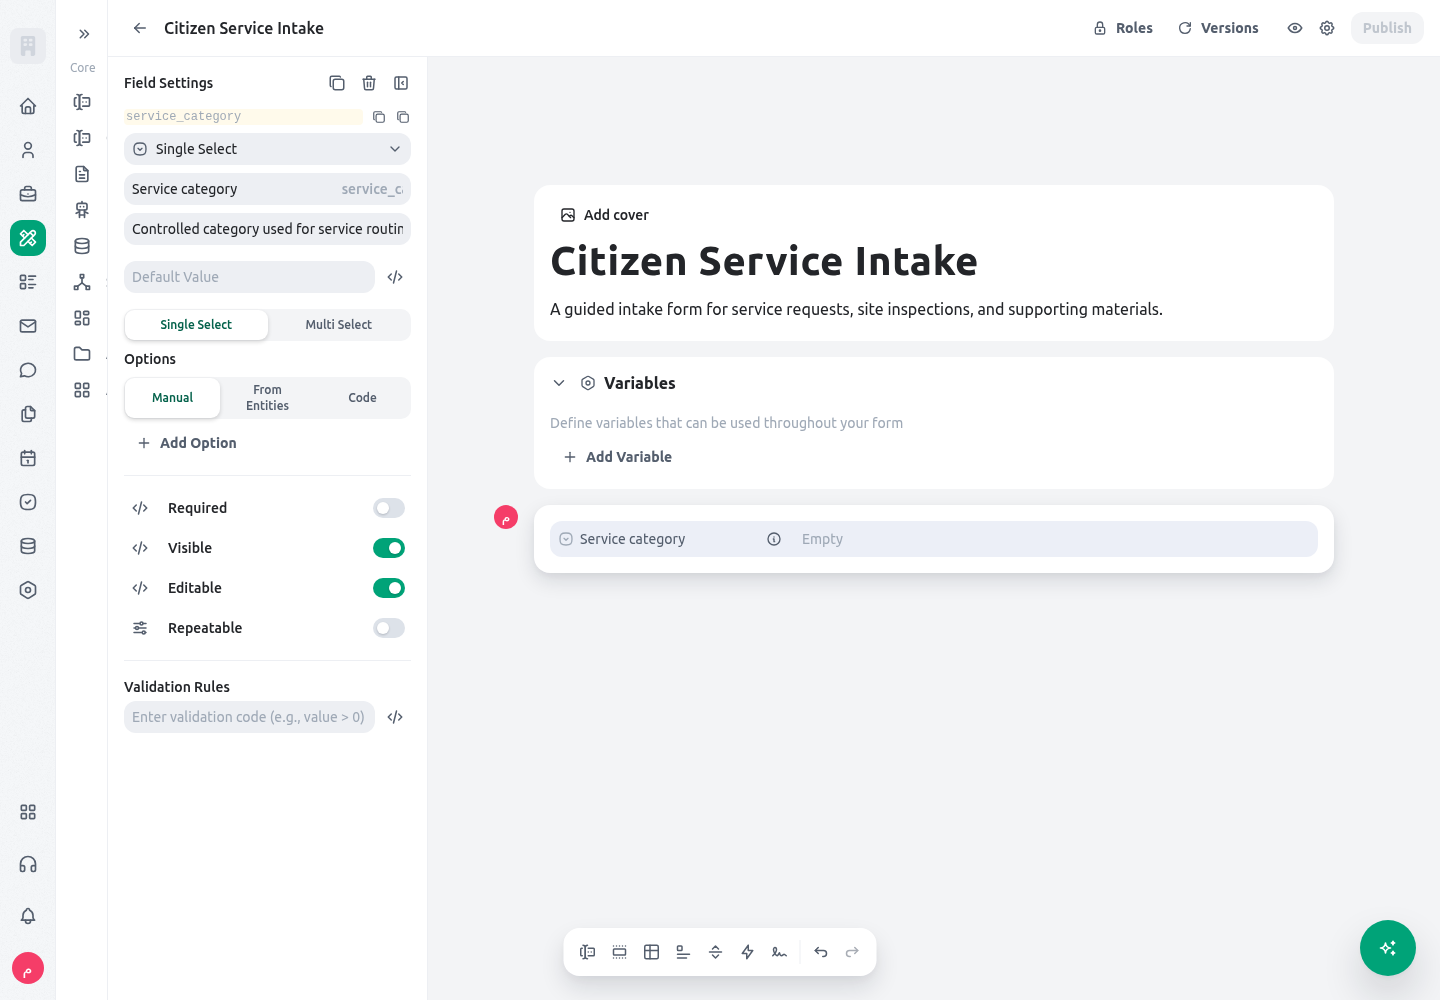Enable the Repeatable toggle
Image resolution: width=1440 pixels, height=1000 pixels.
(x=389, y=628)
